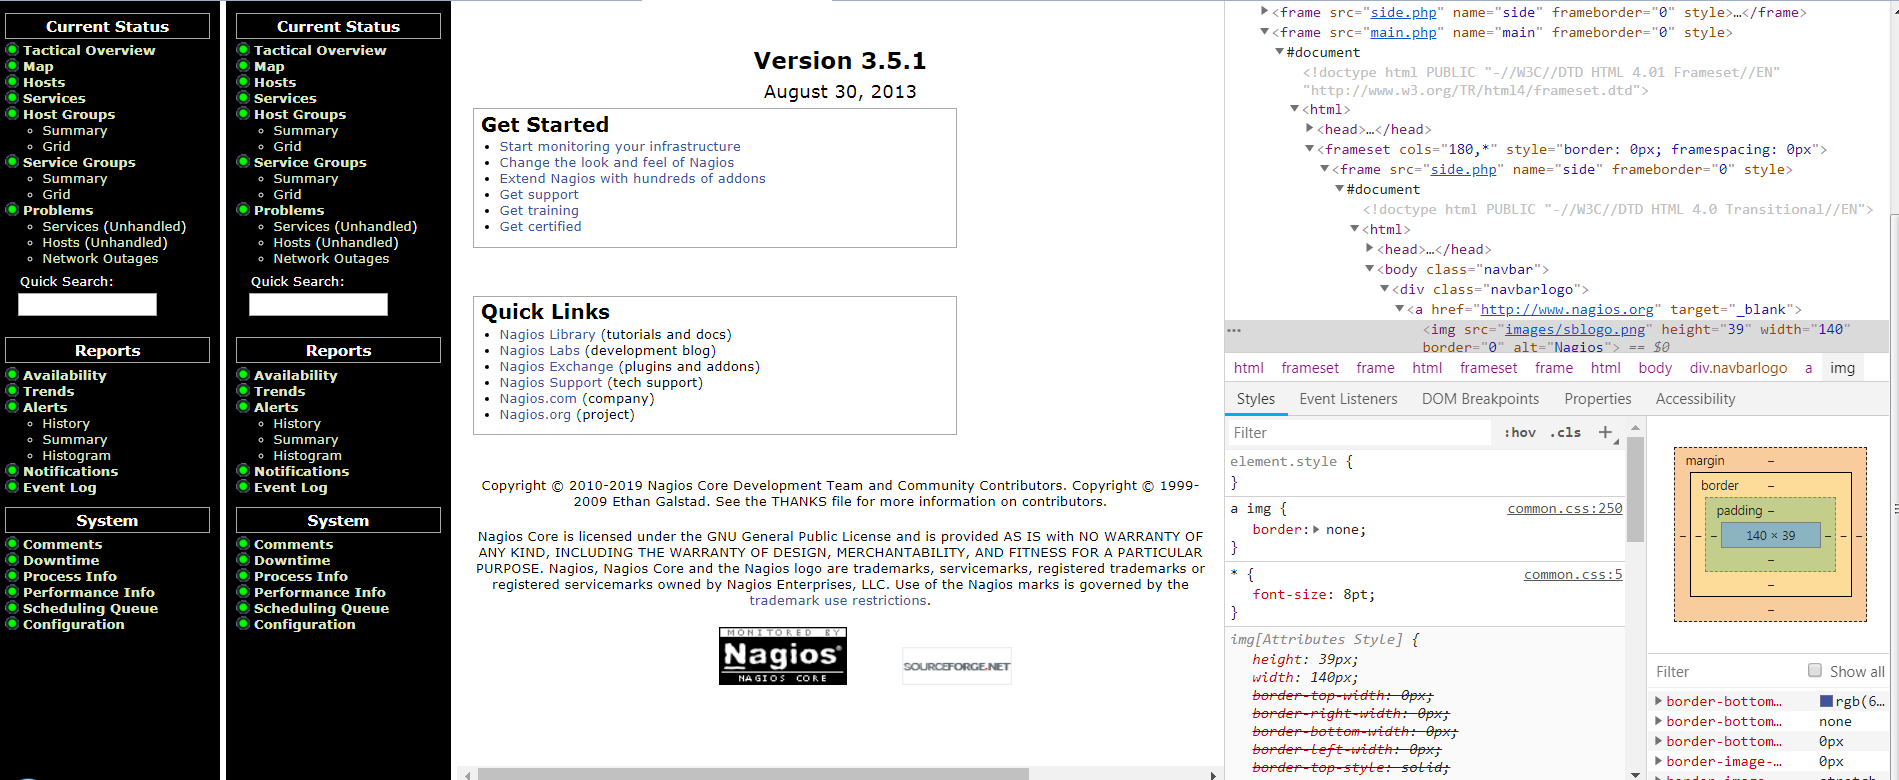Click the green bullet beside Event Log in leftmost sidebar
1899x780 pixels.
pyautogui.click(x=12, y=487)
